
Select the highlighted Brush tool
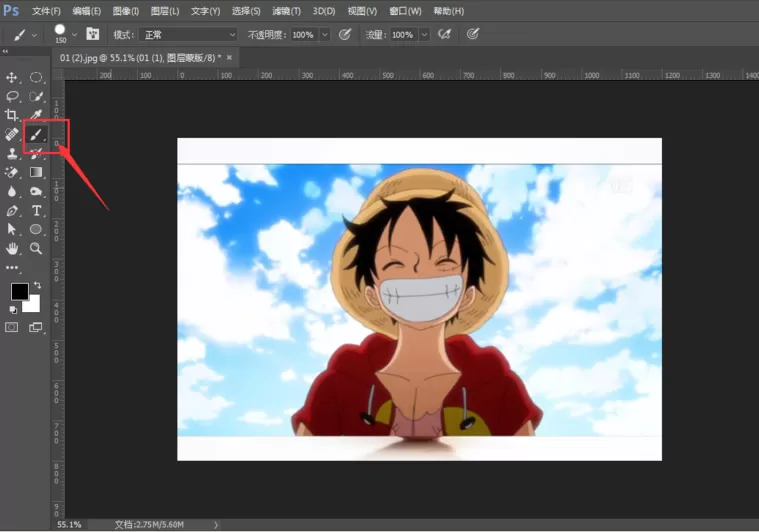36,134
